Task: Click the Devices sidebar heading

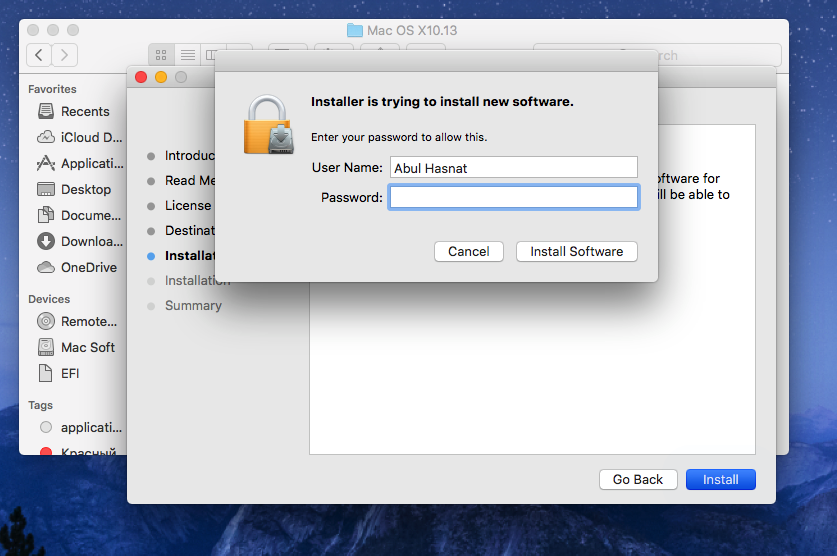Action: click(49, 299)
